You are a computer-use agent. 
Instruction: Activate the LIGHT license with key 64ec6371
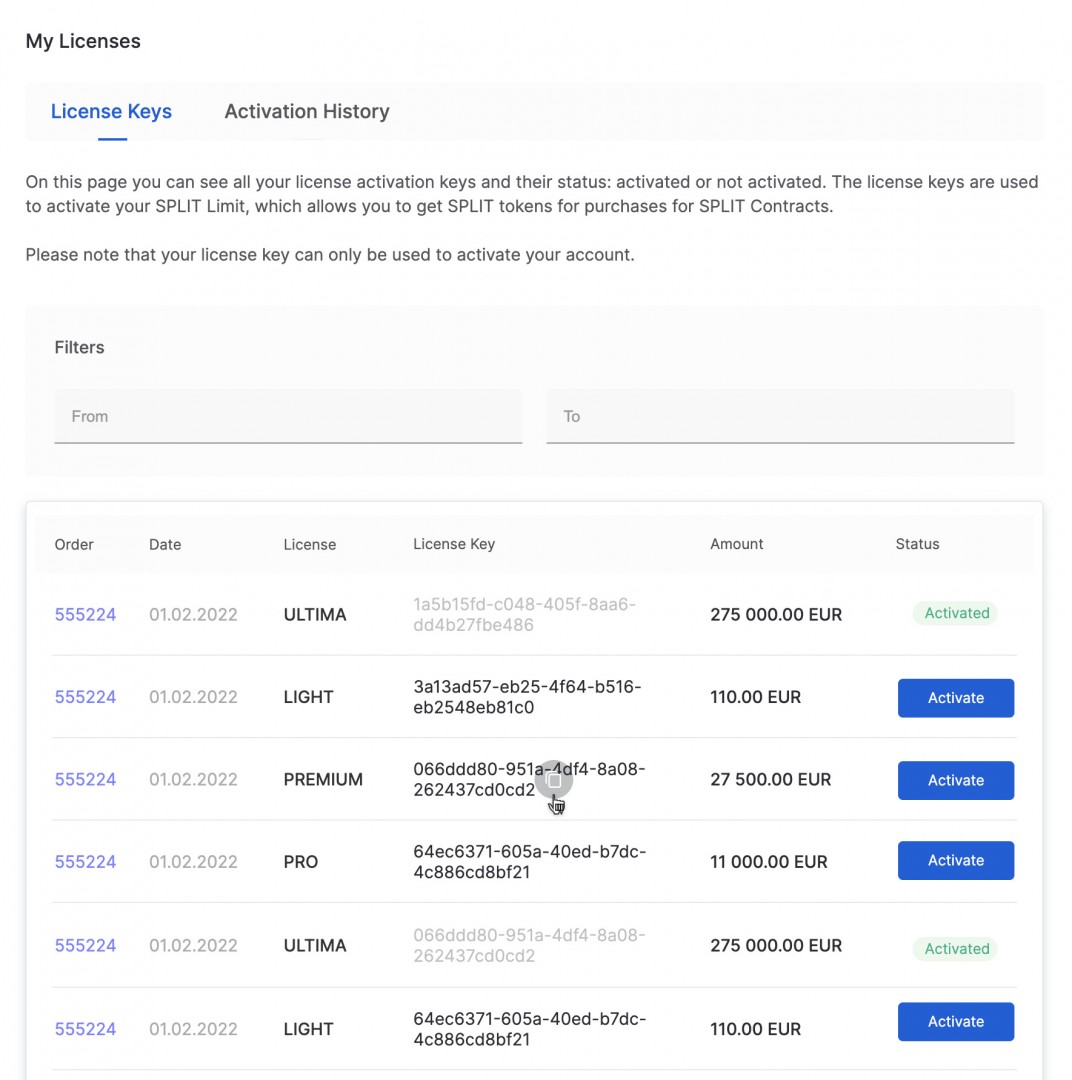955,1022
